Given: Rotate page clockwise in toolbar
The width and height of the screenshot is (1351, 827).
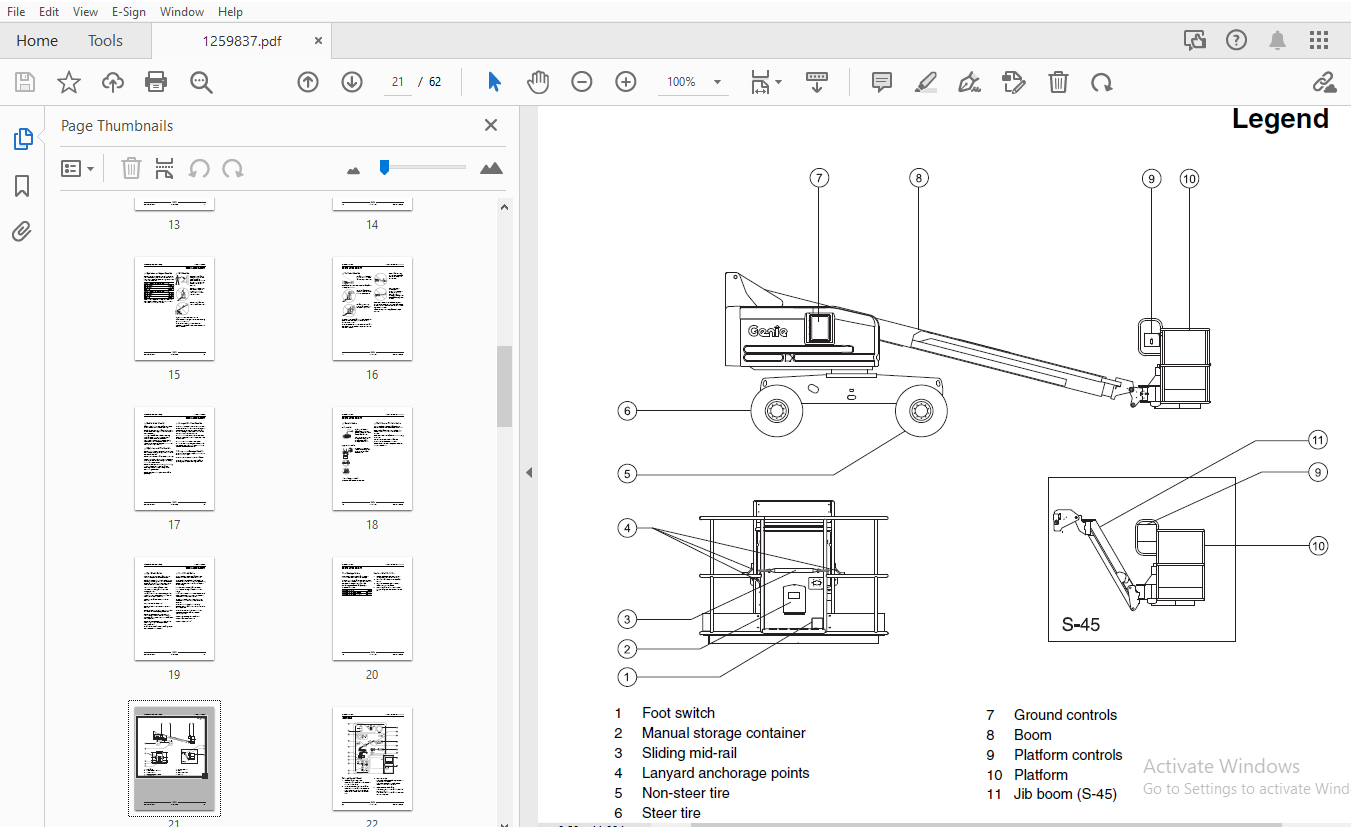Looking at the screenshot, I should click(x=1102, y=82).
